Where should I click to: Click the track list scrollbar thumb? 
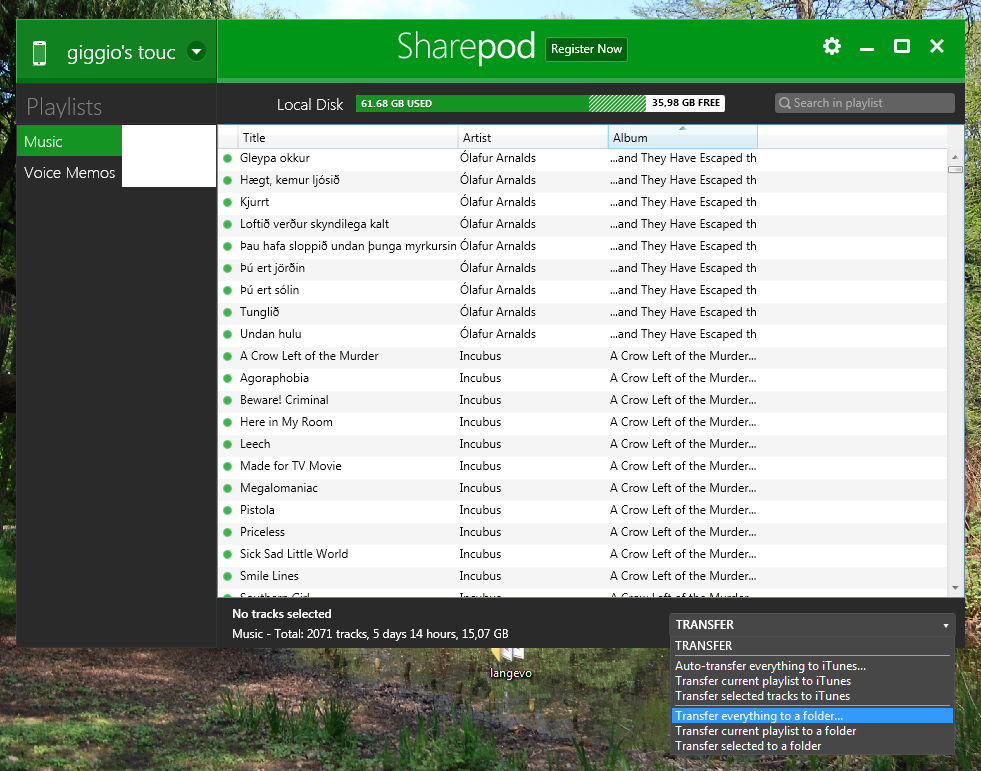coord(955,170)
